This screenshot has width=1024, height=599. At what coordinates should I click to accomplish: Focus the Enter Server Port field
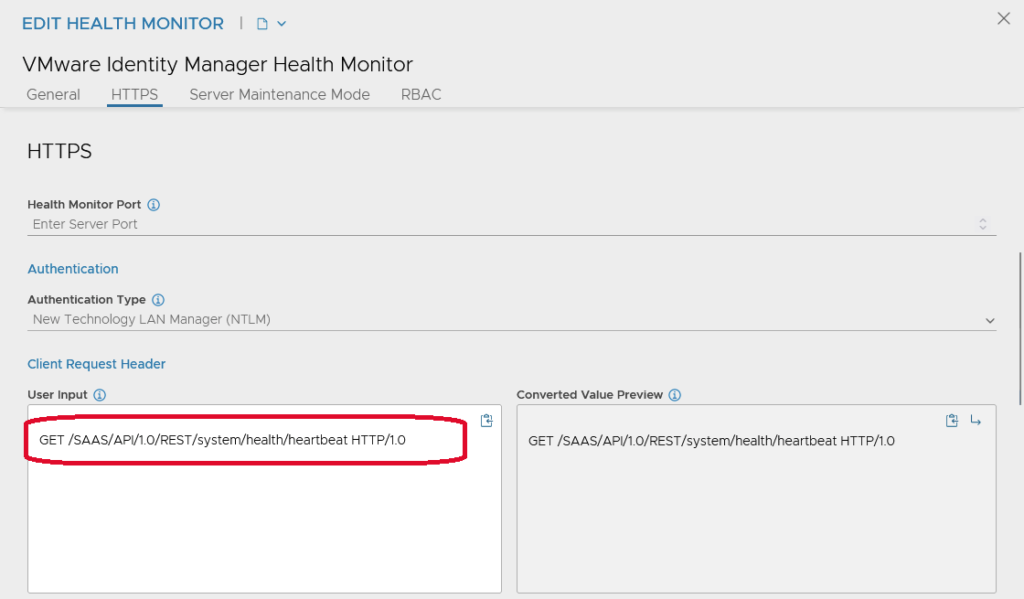(x=500, y=224)
